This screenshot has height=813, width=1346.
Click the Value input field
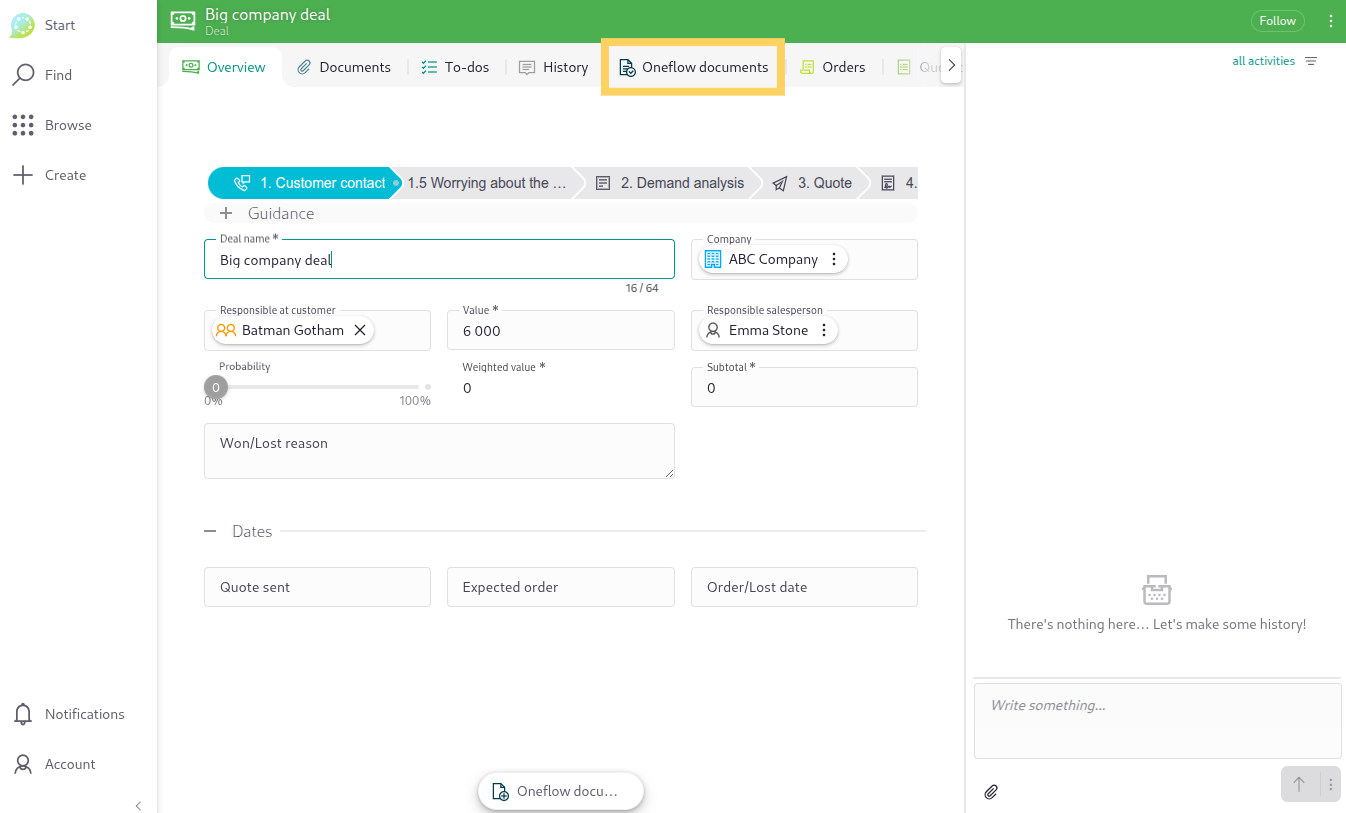click(x=561, y=330)
